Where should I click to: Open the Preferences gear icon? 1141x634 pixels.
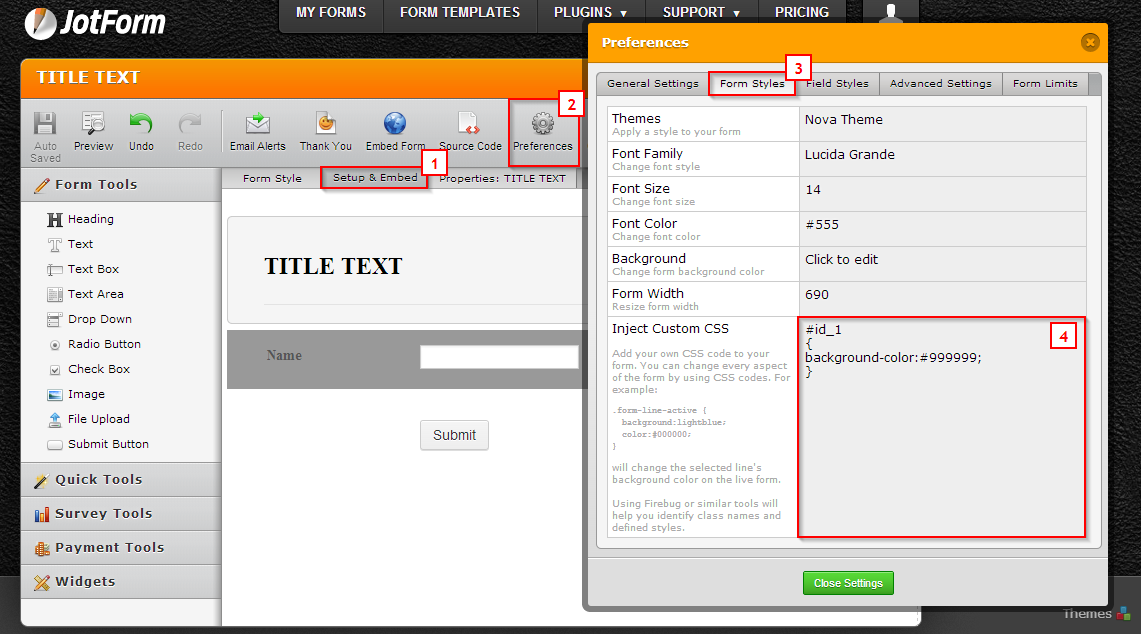pos(543,125)
